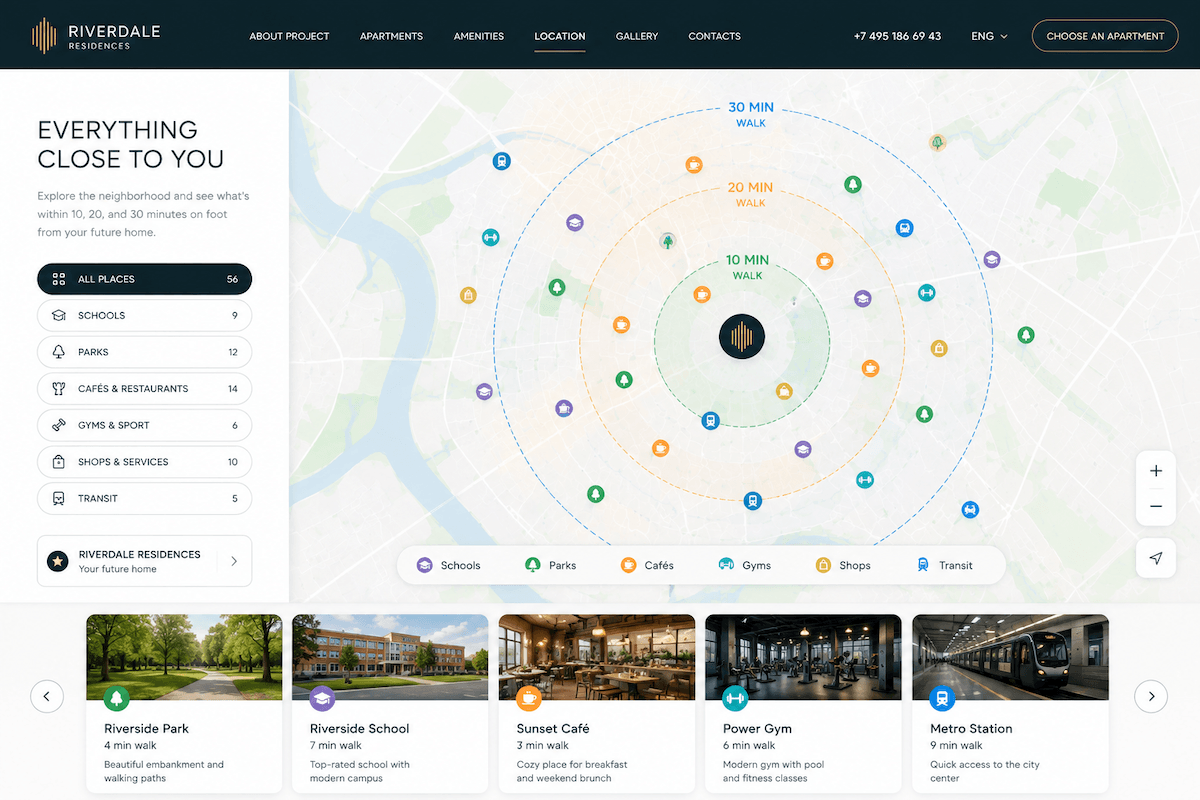The width and height of the screenshot is (1200, 800).
Task: Click the transit marker near map bottom right
Action: [x=969, y=510]
